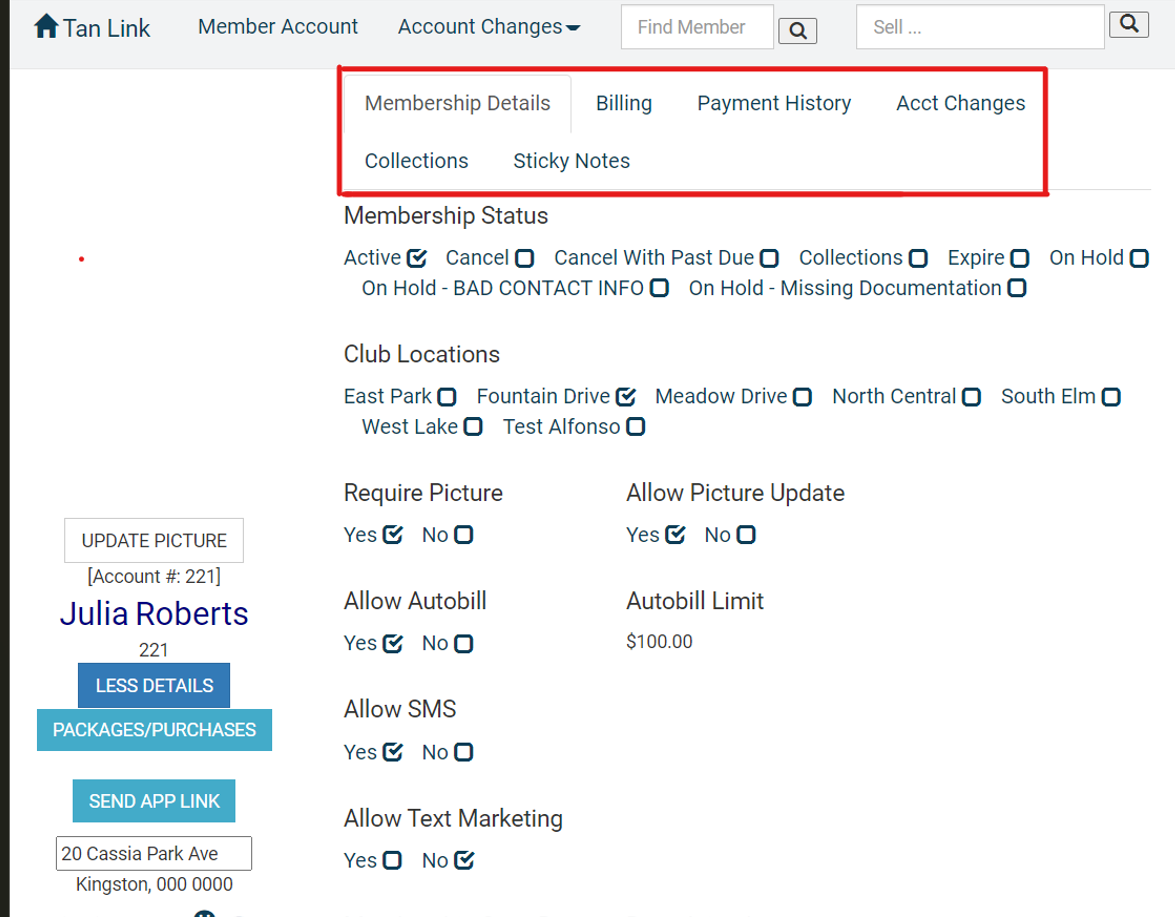
Task: Select No for Require Picture
Action: point(464,535)
